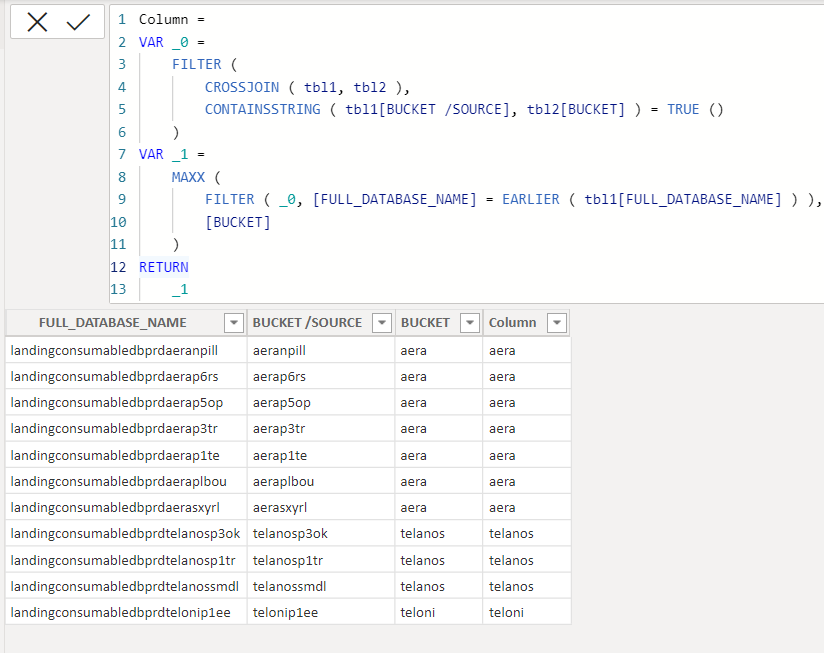Select cell landingconsumabledbprdaerap1te
824x653 pixels.
[x=126, y=455]
